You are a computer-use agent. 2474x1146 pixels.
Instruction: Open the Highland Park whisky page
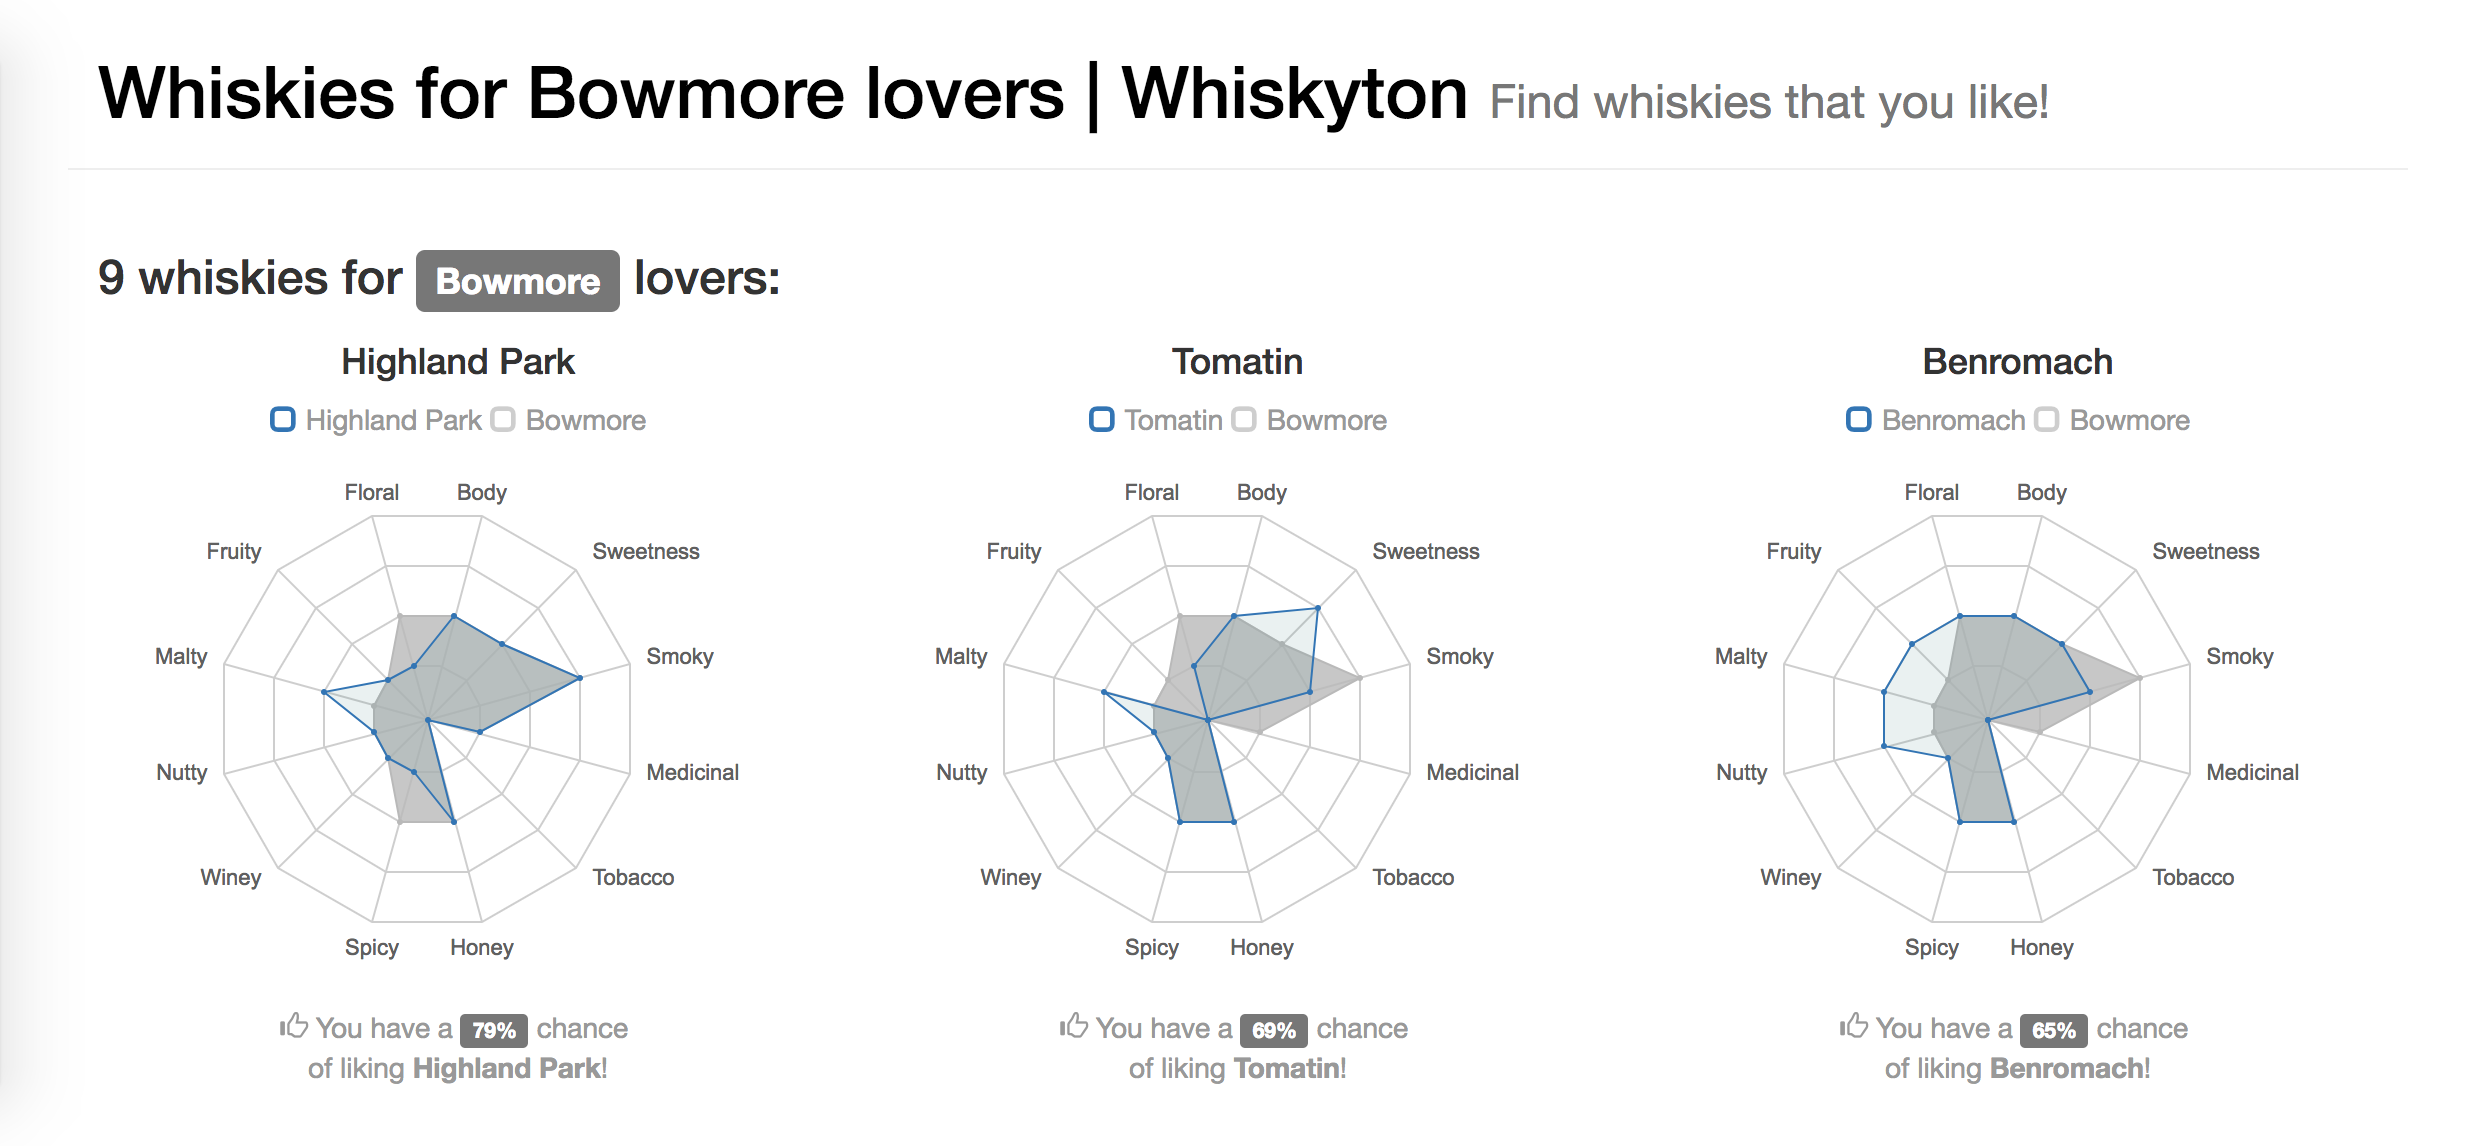458,361
